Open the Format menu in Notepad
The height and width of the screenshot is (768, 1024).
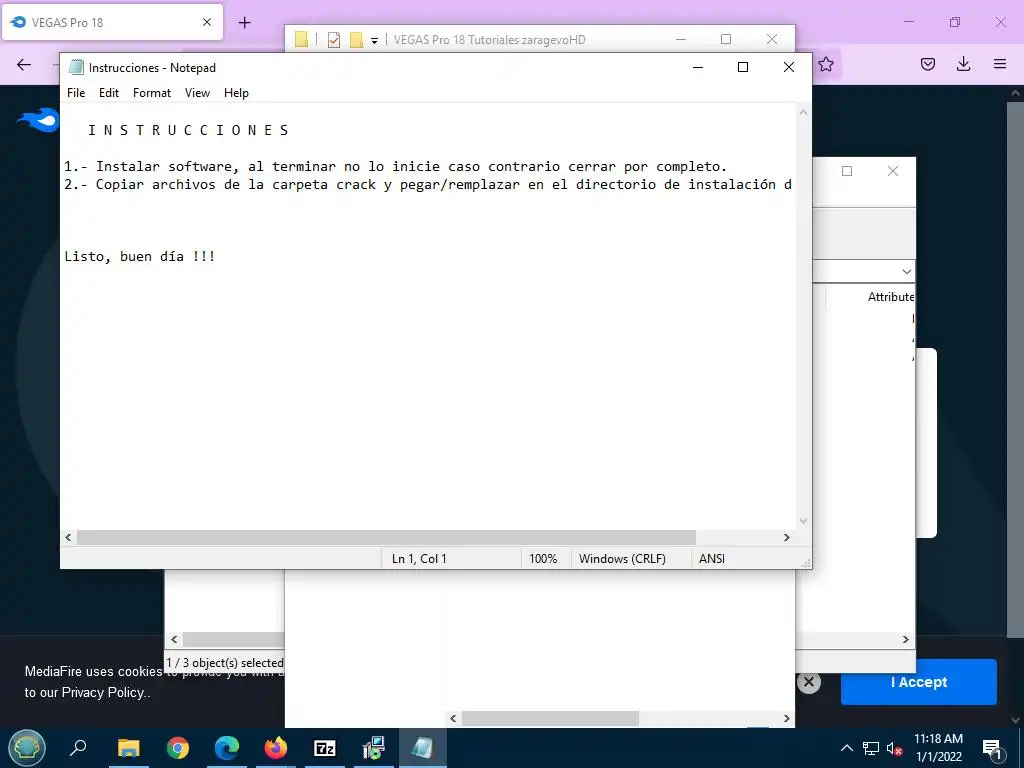click(x=152, y=93)
